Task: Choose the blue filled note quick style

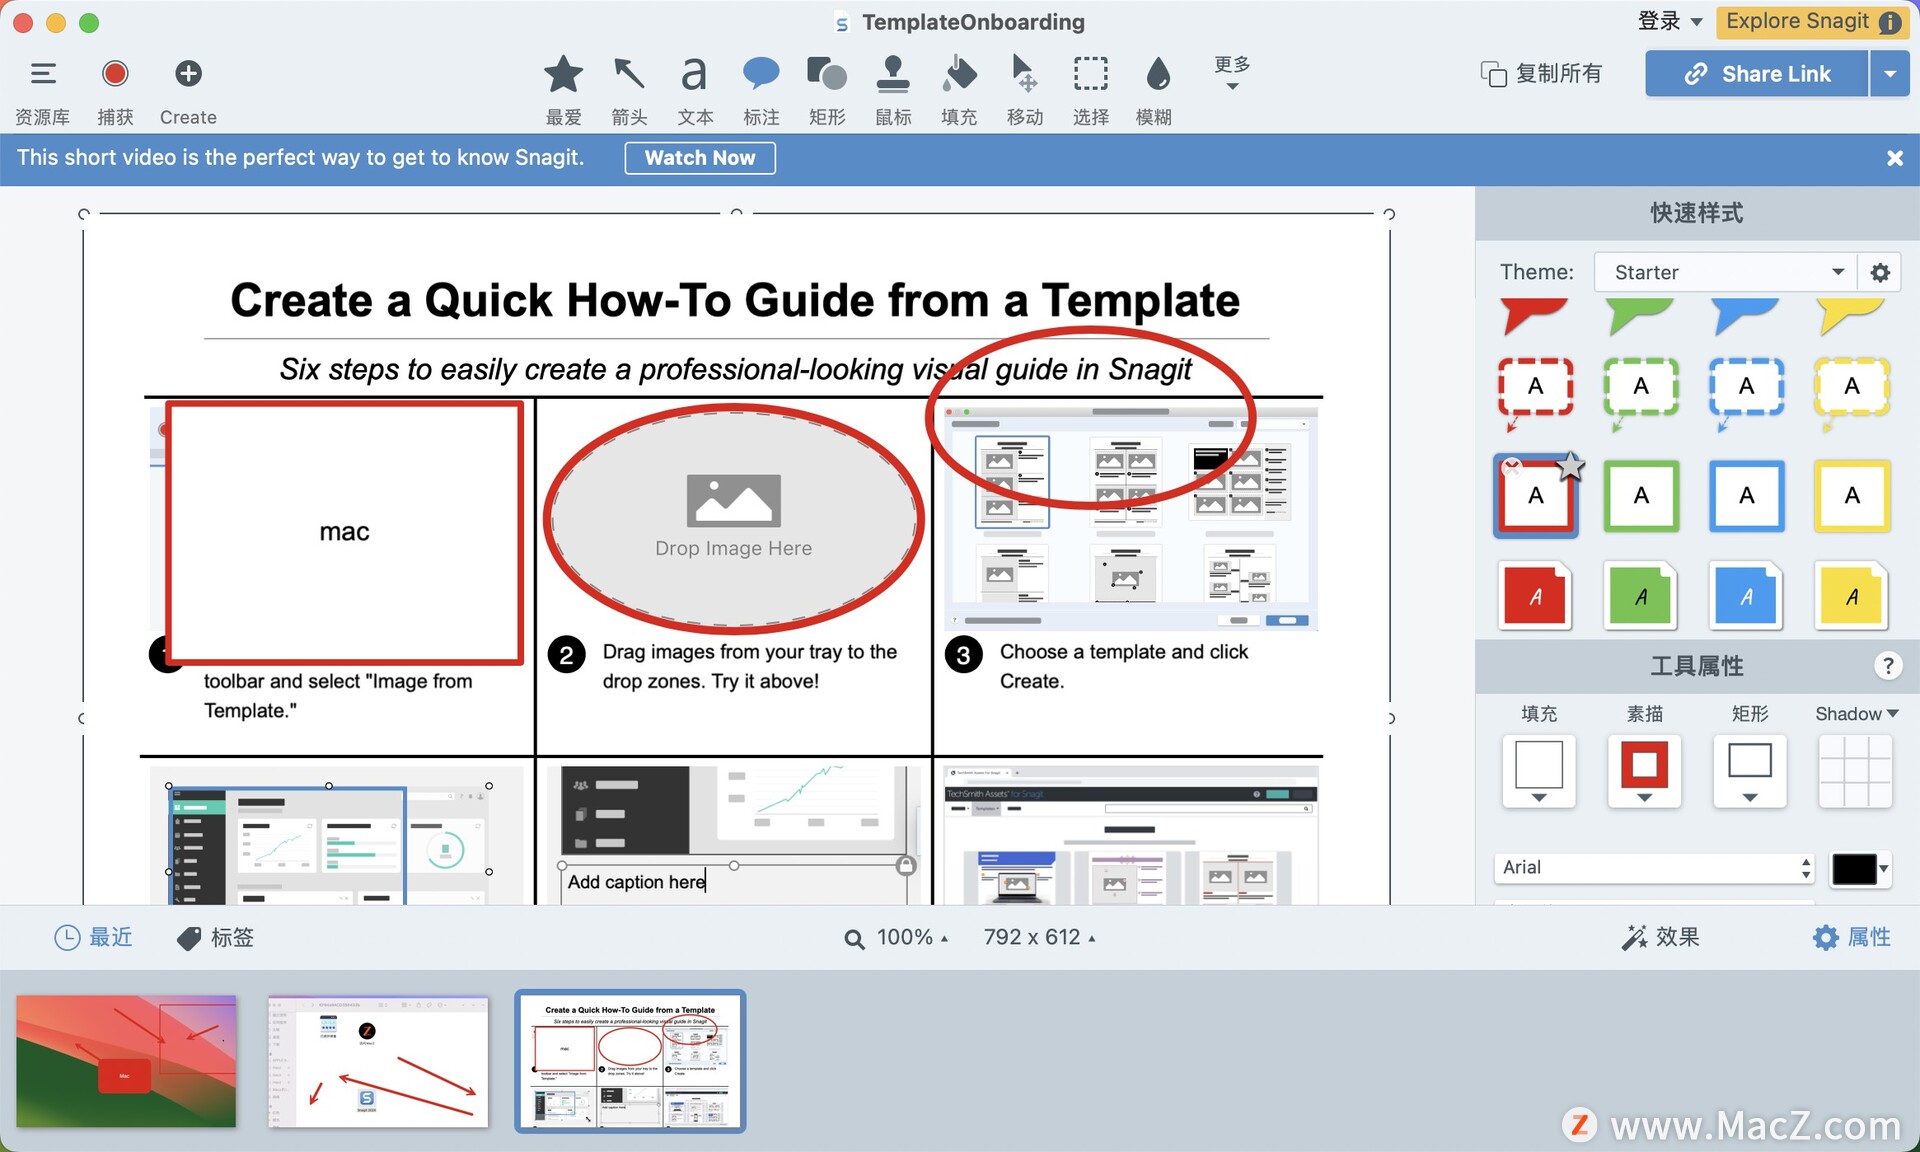Action: pyautogui.click(x=1746, y=597)
